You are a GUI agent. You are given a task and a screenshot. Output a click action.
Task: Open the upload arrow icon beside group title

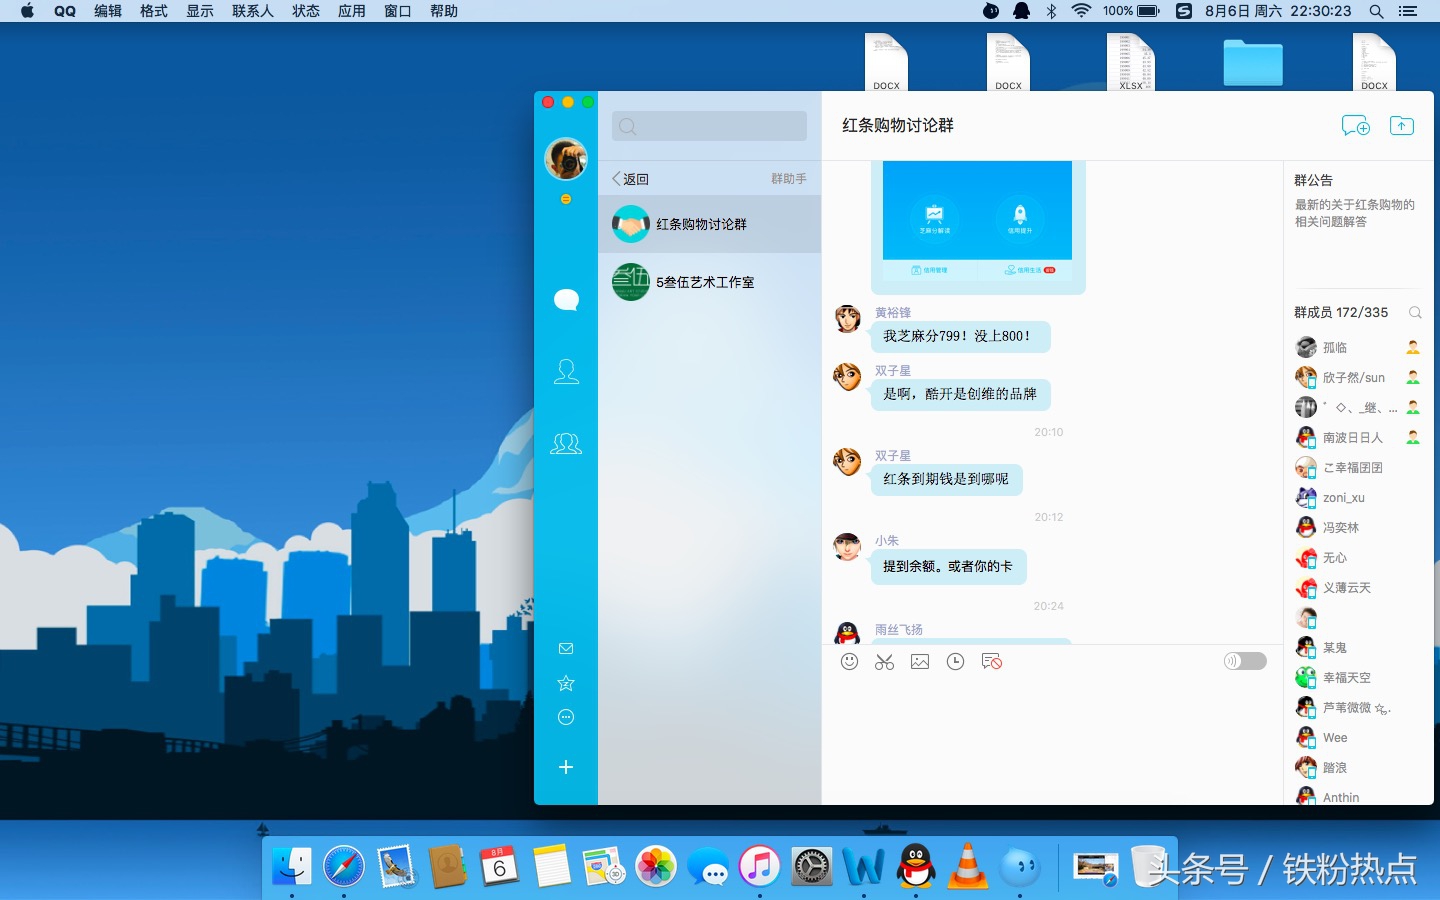(1402, 125)
